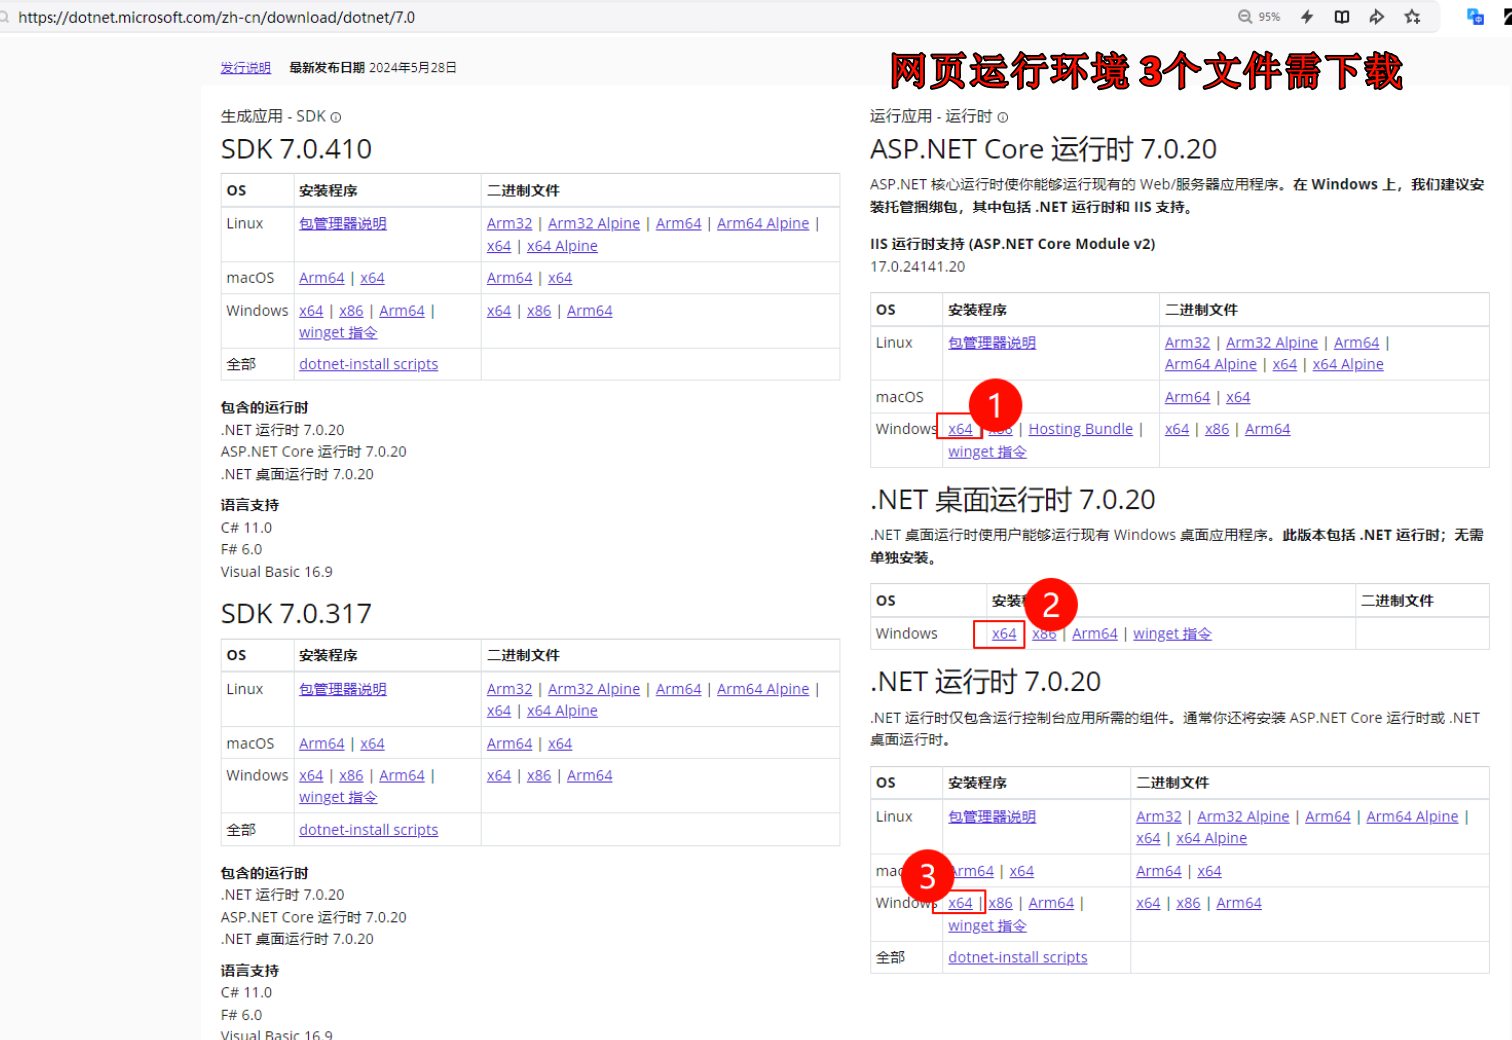Viewport: 1512px width, 1040px height.
Task: Download Windows Arm64 installer for SDK 7.0.410
Action: click(x=402, y=311)
